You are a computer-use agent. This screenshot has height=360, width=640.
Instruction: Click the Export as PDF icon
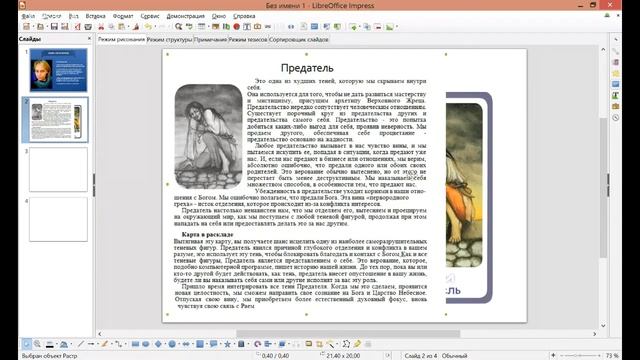(x=77, y=27)
